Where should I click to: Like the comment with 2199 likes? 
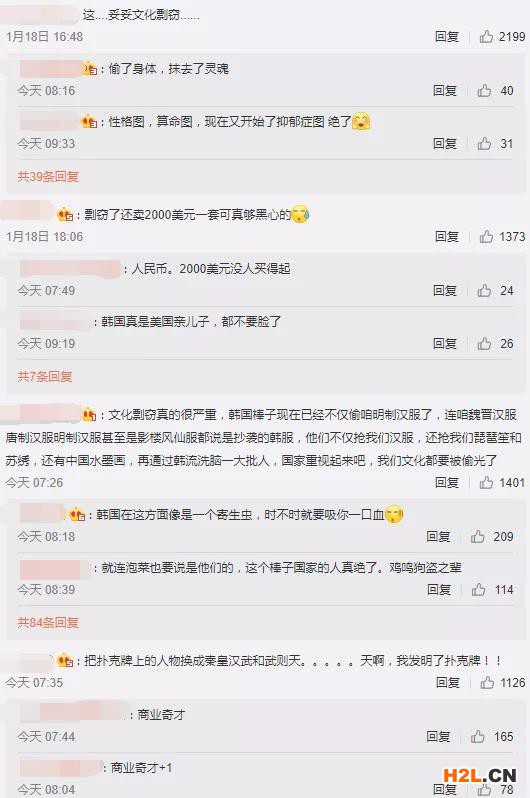click(486, 36)
